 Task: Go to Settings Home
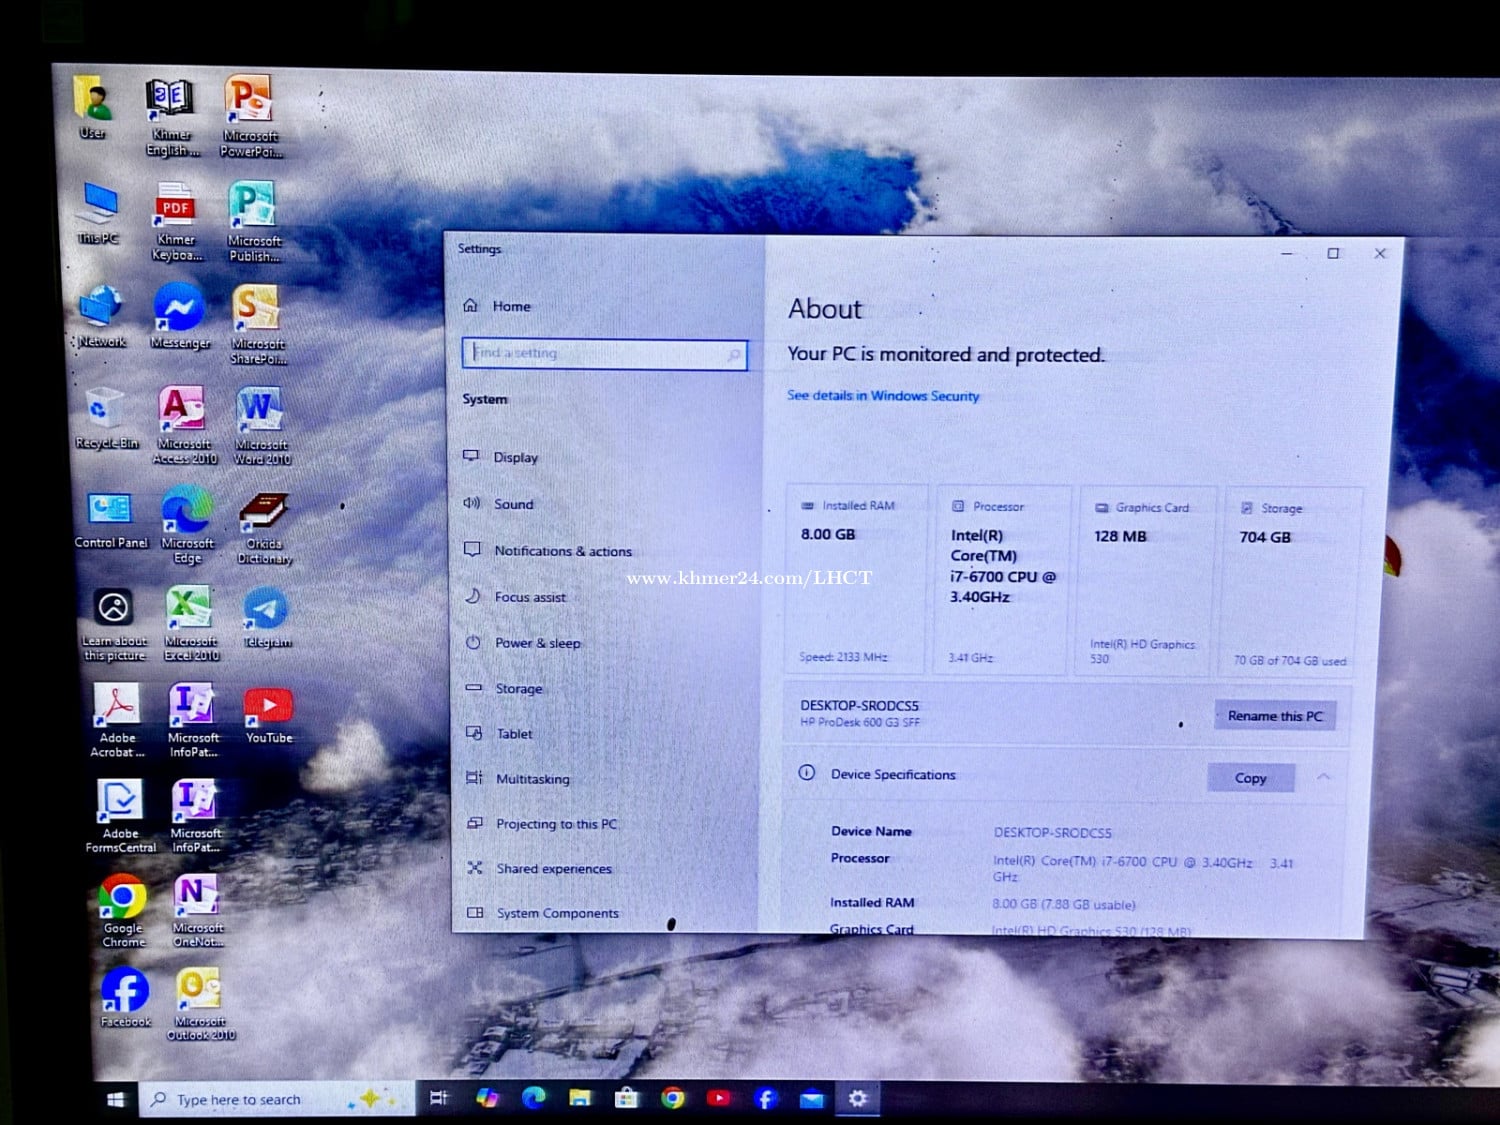coord(511,306)
